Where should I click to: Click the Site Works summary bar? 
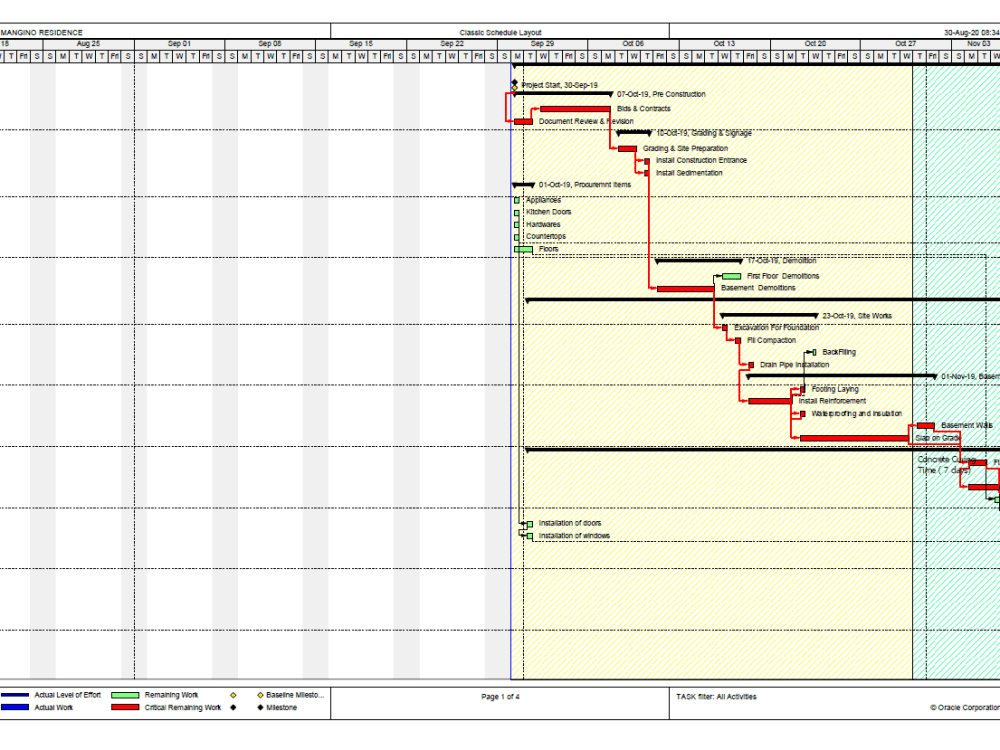[769, 316]
